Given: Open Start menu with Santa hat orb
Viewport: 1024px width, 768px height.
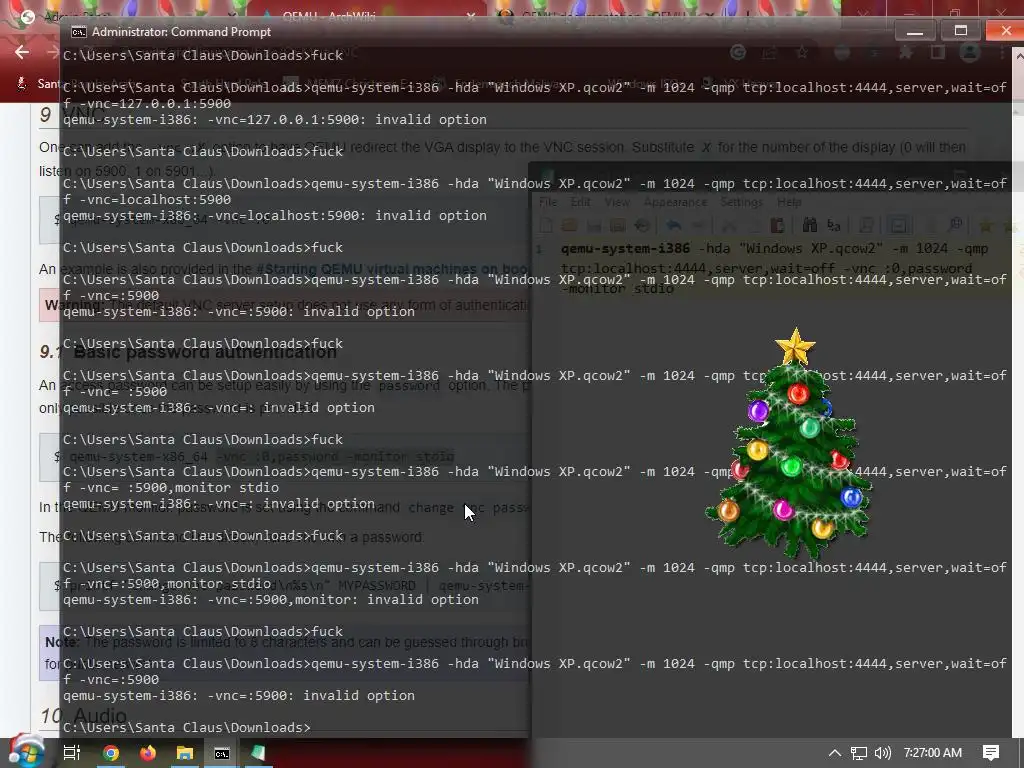Looking at the screenshot, I should click(x=26, y=750).
